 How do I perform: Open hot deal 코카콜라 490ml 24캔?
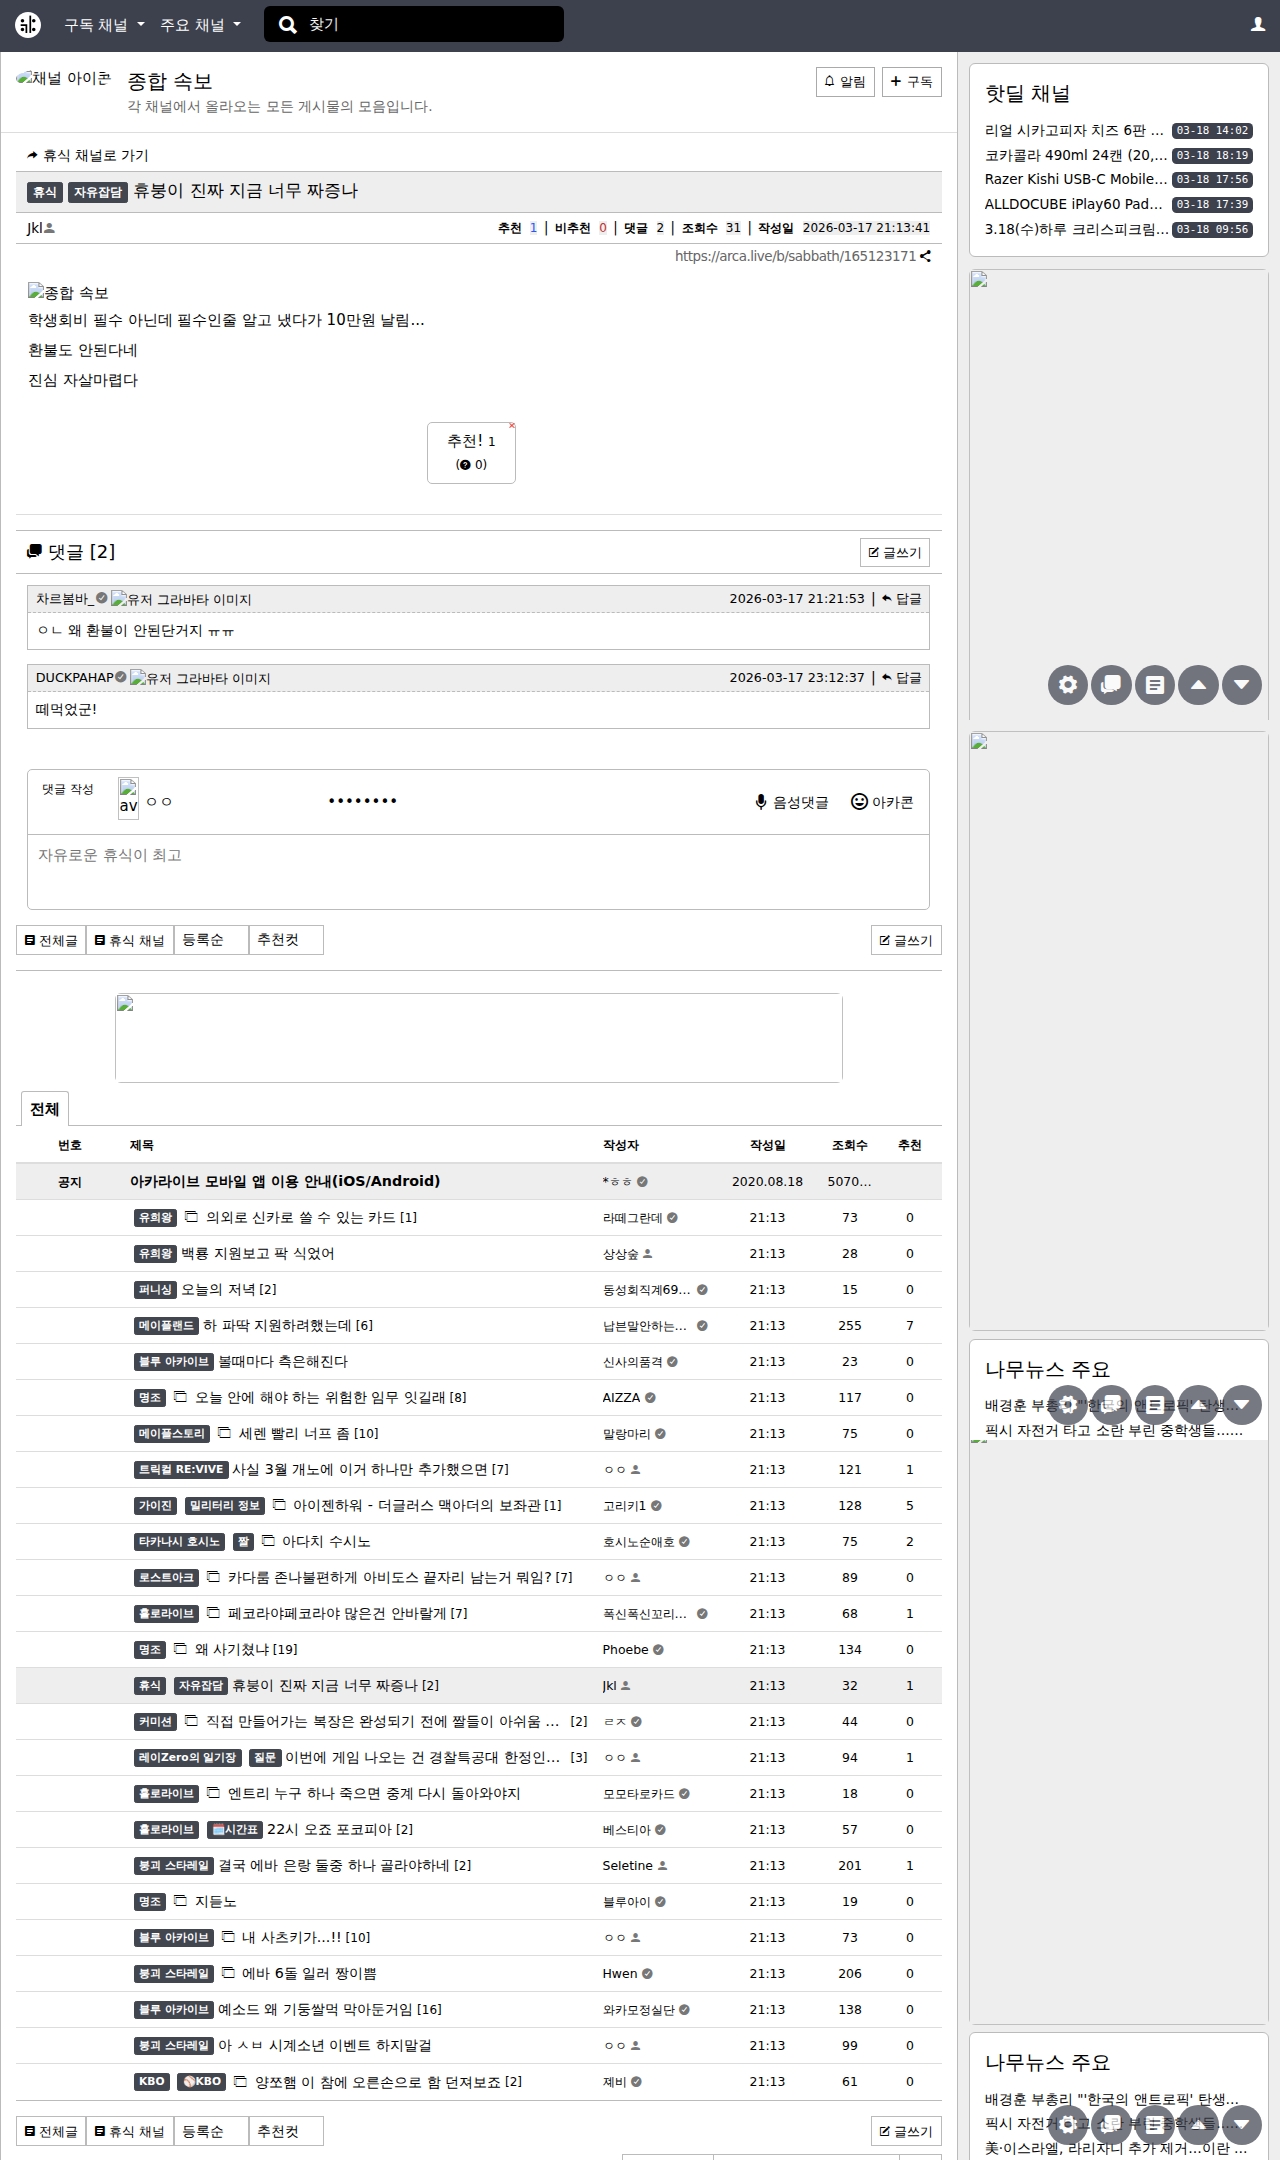(1076, 155)
